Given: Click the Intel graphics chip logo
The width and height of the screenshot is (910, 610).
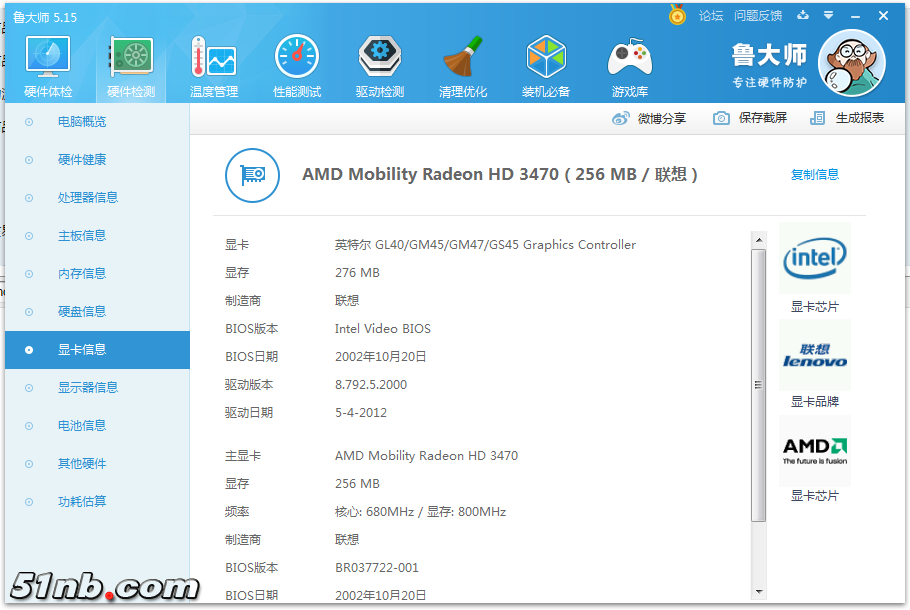Looking at the screenshot, I should tap(815, 258).
